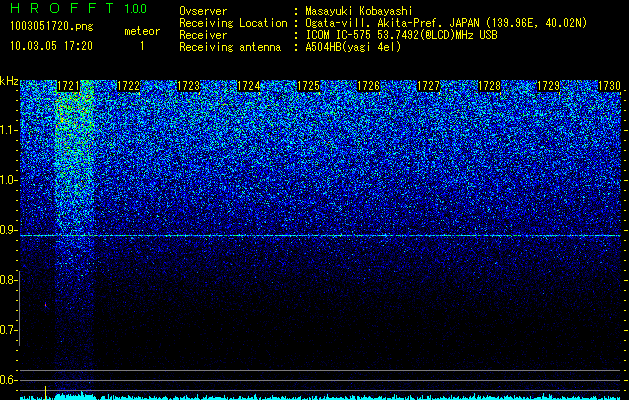Click the Ogata-vill. Akita-Pref. JAPAN location text
The height and width of the screenshot is (400, 629).
pos(445,23)
